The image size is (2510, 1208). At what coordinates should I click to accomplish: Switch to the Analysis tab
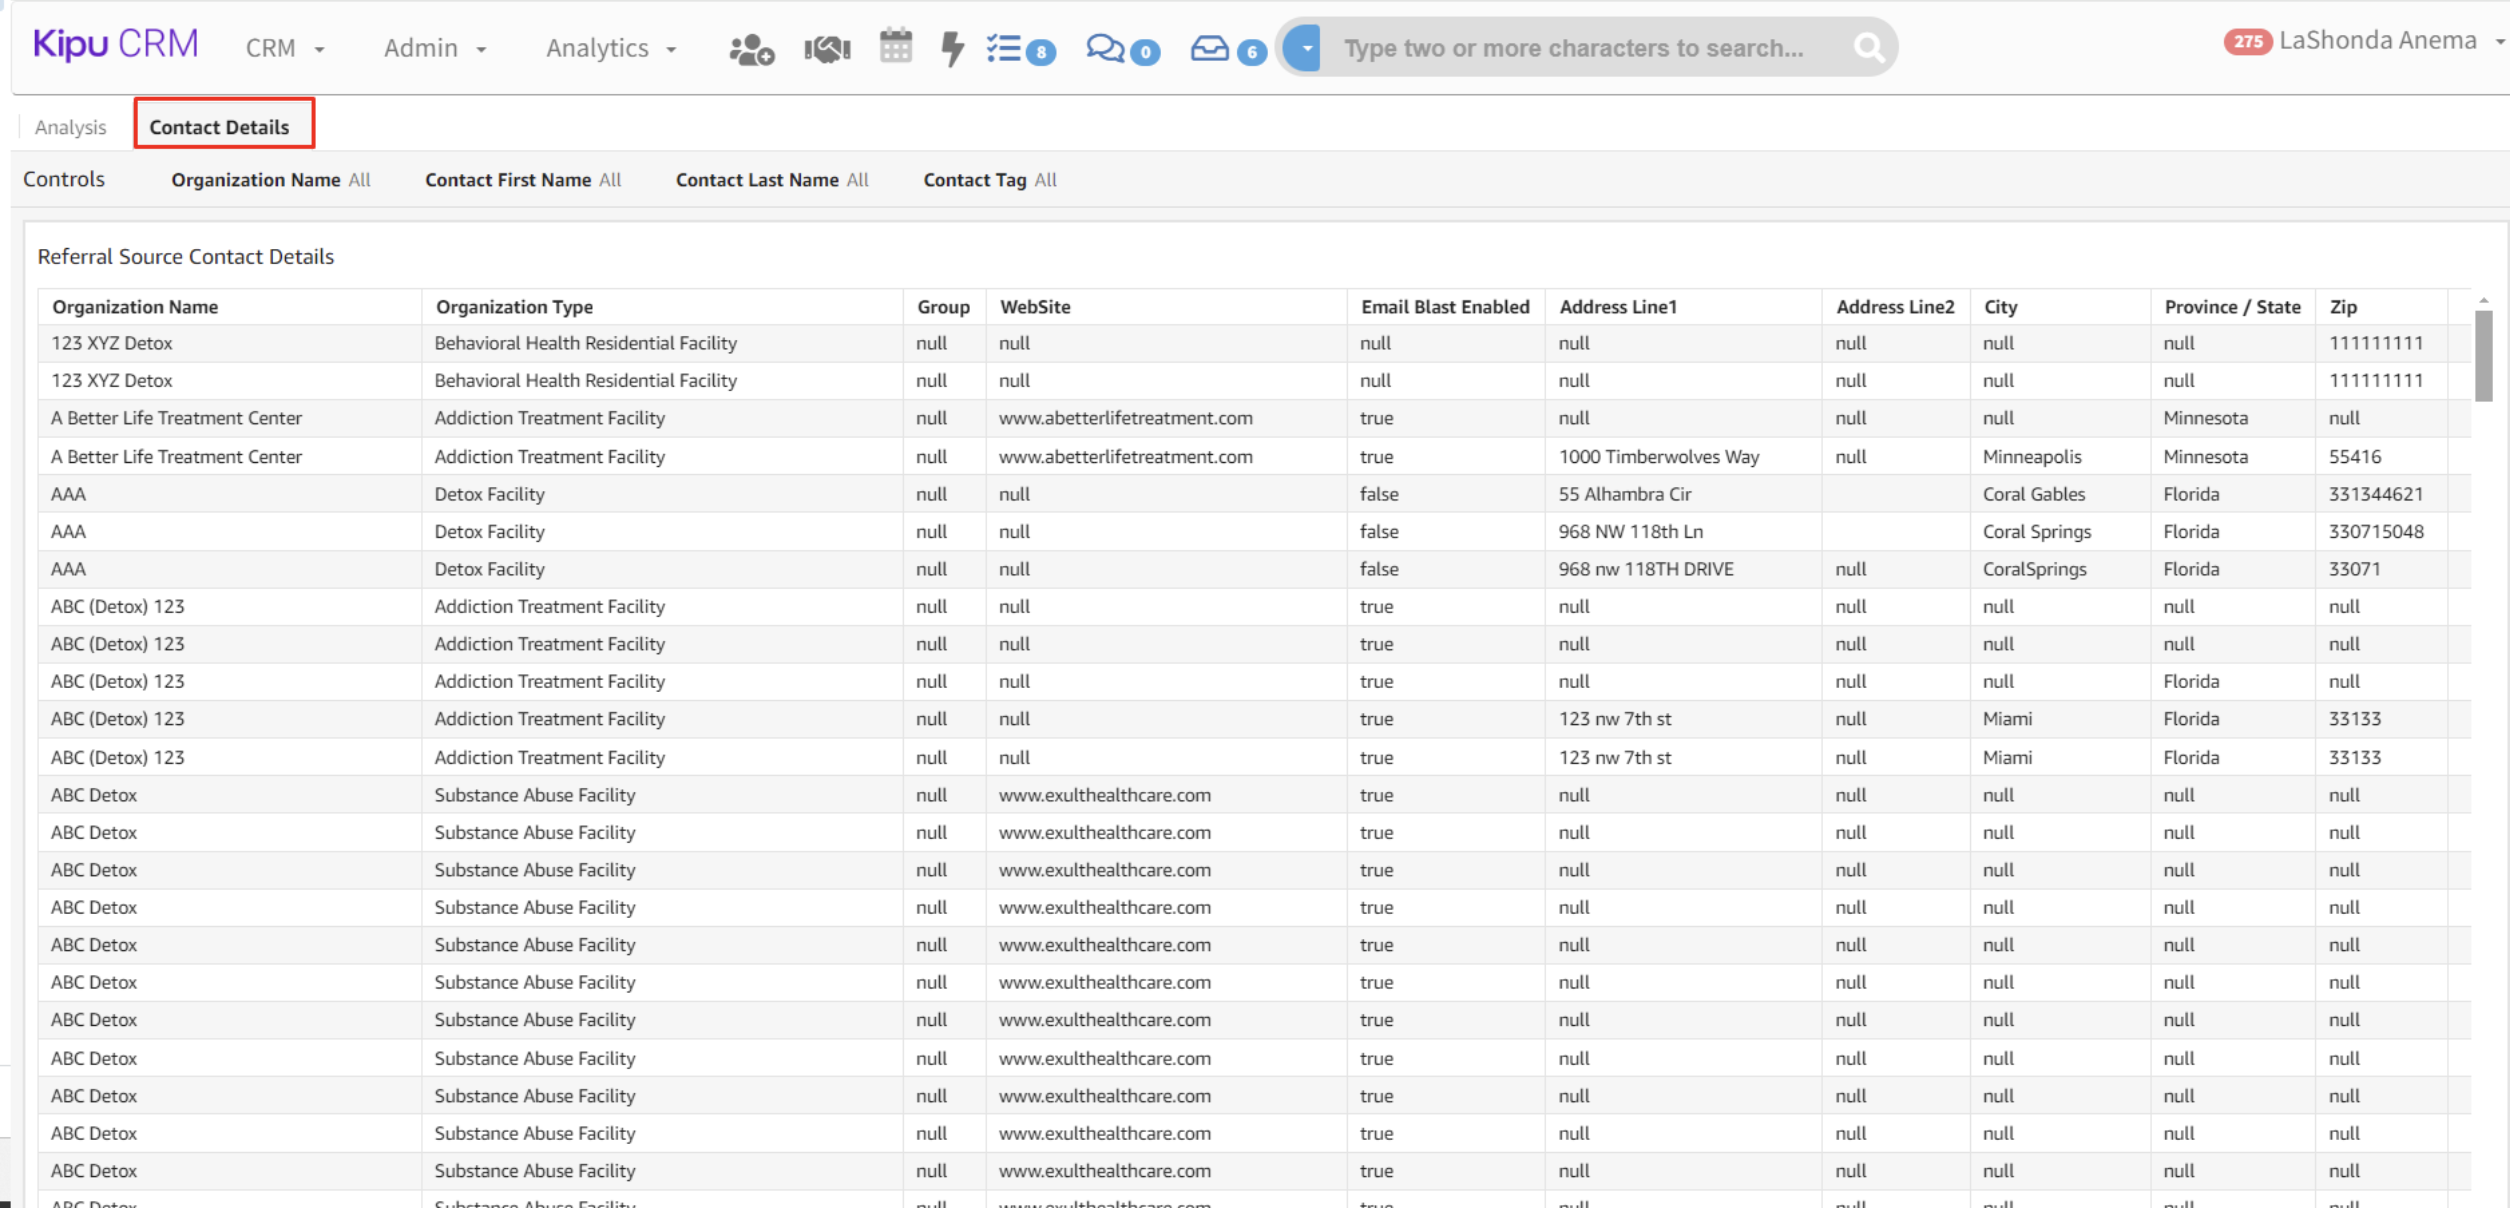70,127
